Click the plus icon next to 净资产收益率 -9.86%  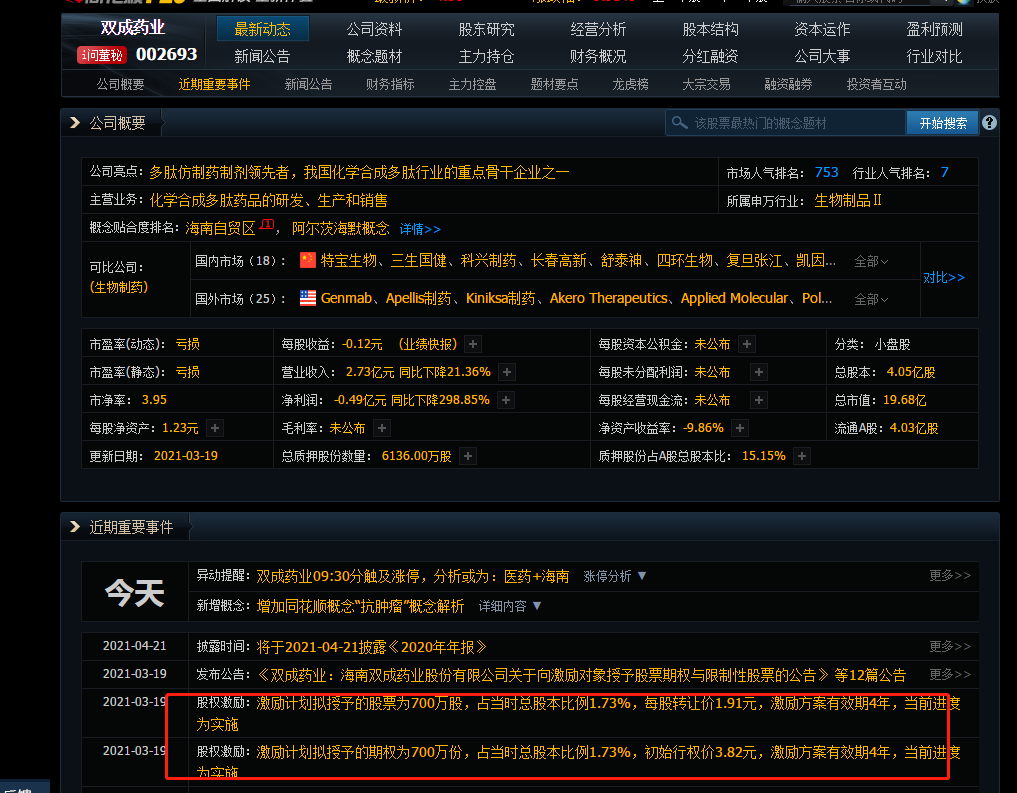point(739,428)
